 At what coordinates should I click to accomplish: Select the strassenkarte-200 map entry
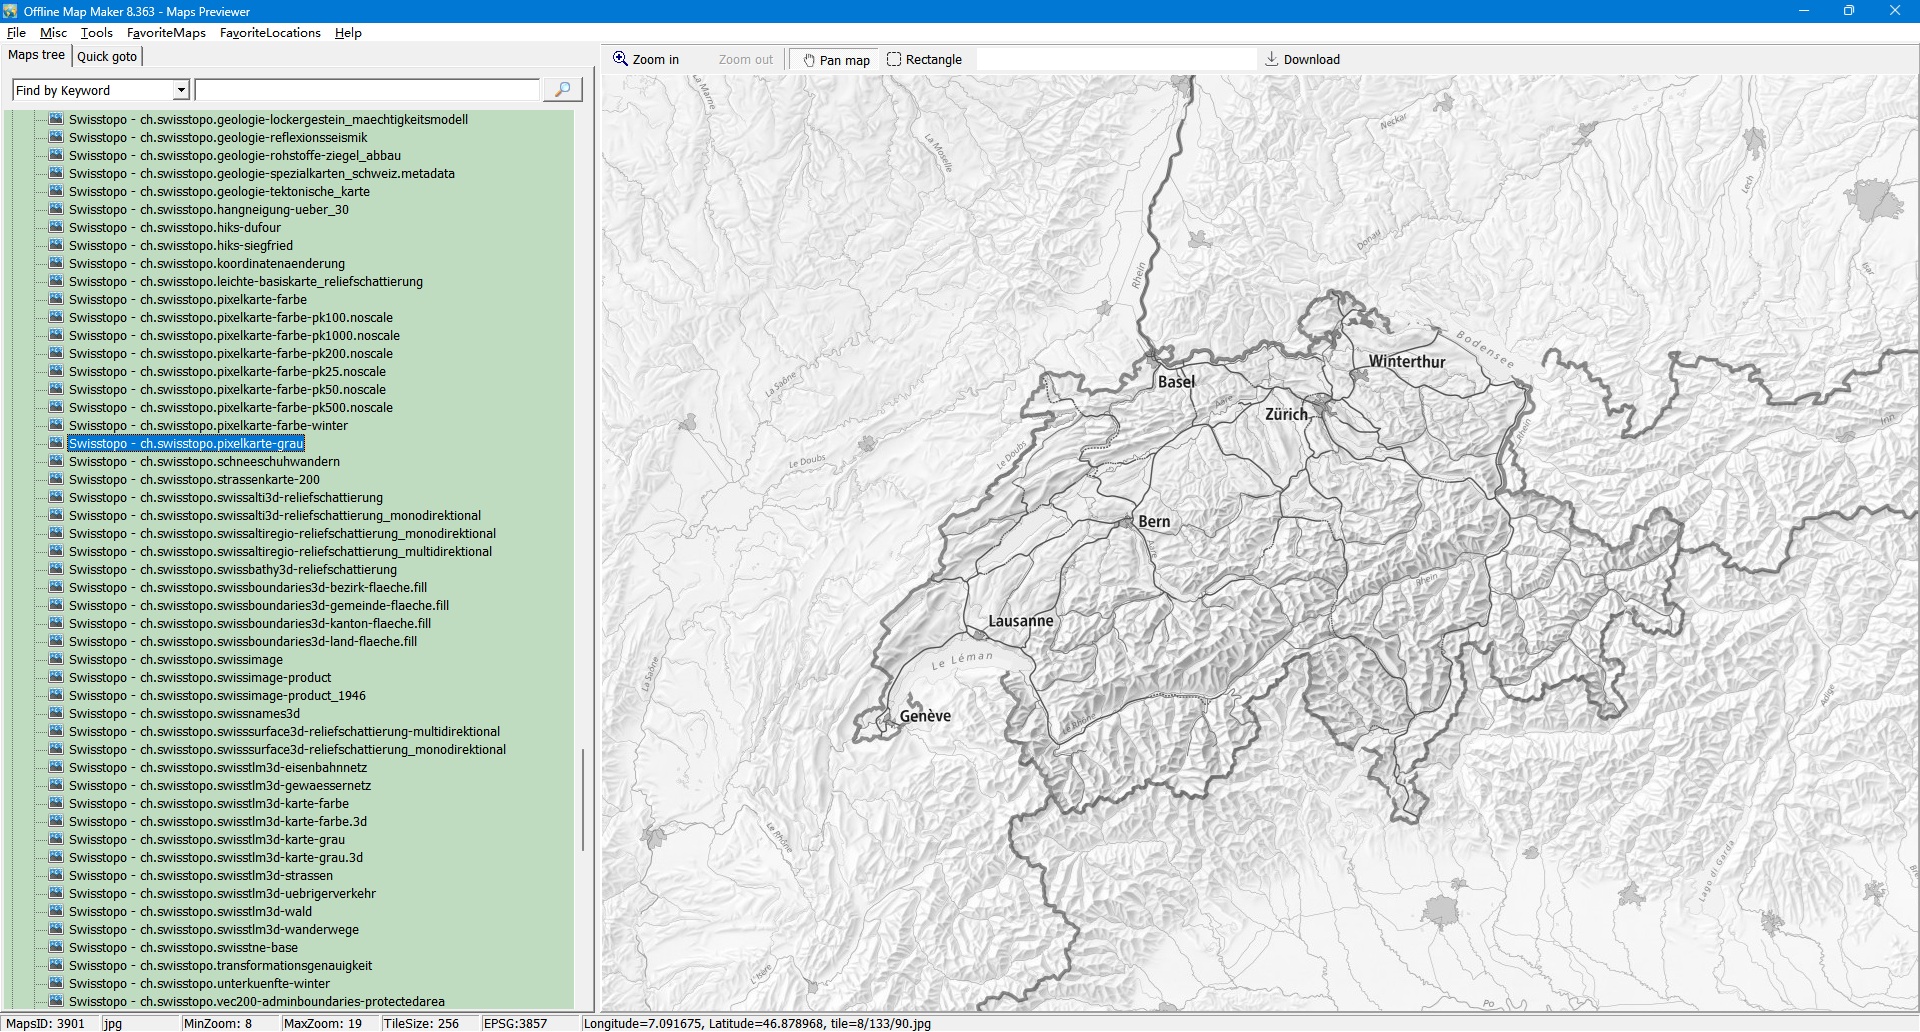[194, 480]
